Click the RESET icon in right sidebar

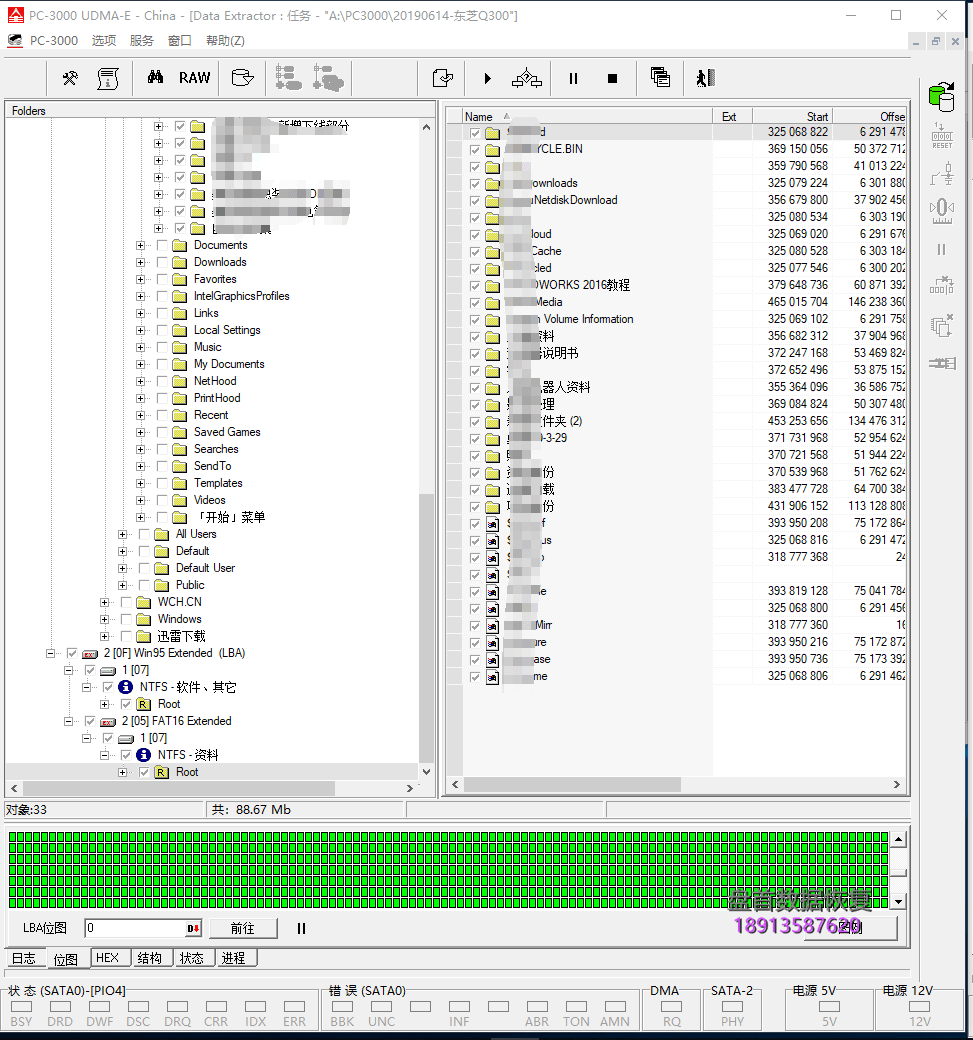point(942,135)
